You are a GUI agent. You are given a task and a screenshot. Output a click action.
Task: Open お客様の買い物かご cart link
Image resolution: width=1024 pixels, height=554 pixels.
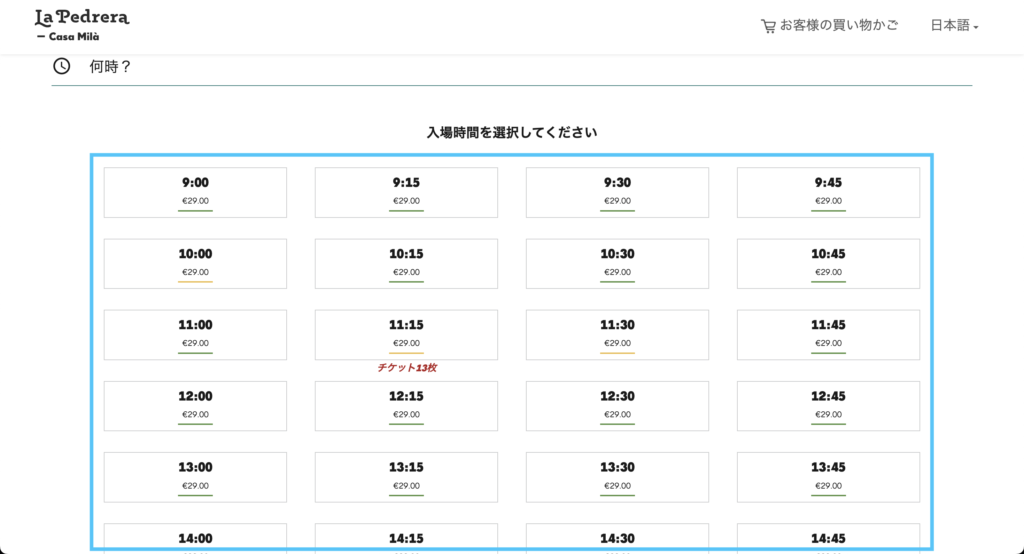(838, 26)
